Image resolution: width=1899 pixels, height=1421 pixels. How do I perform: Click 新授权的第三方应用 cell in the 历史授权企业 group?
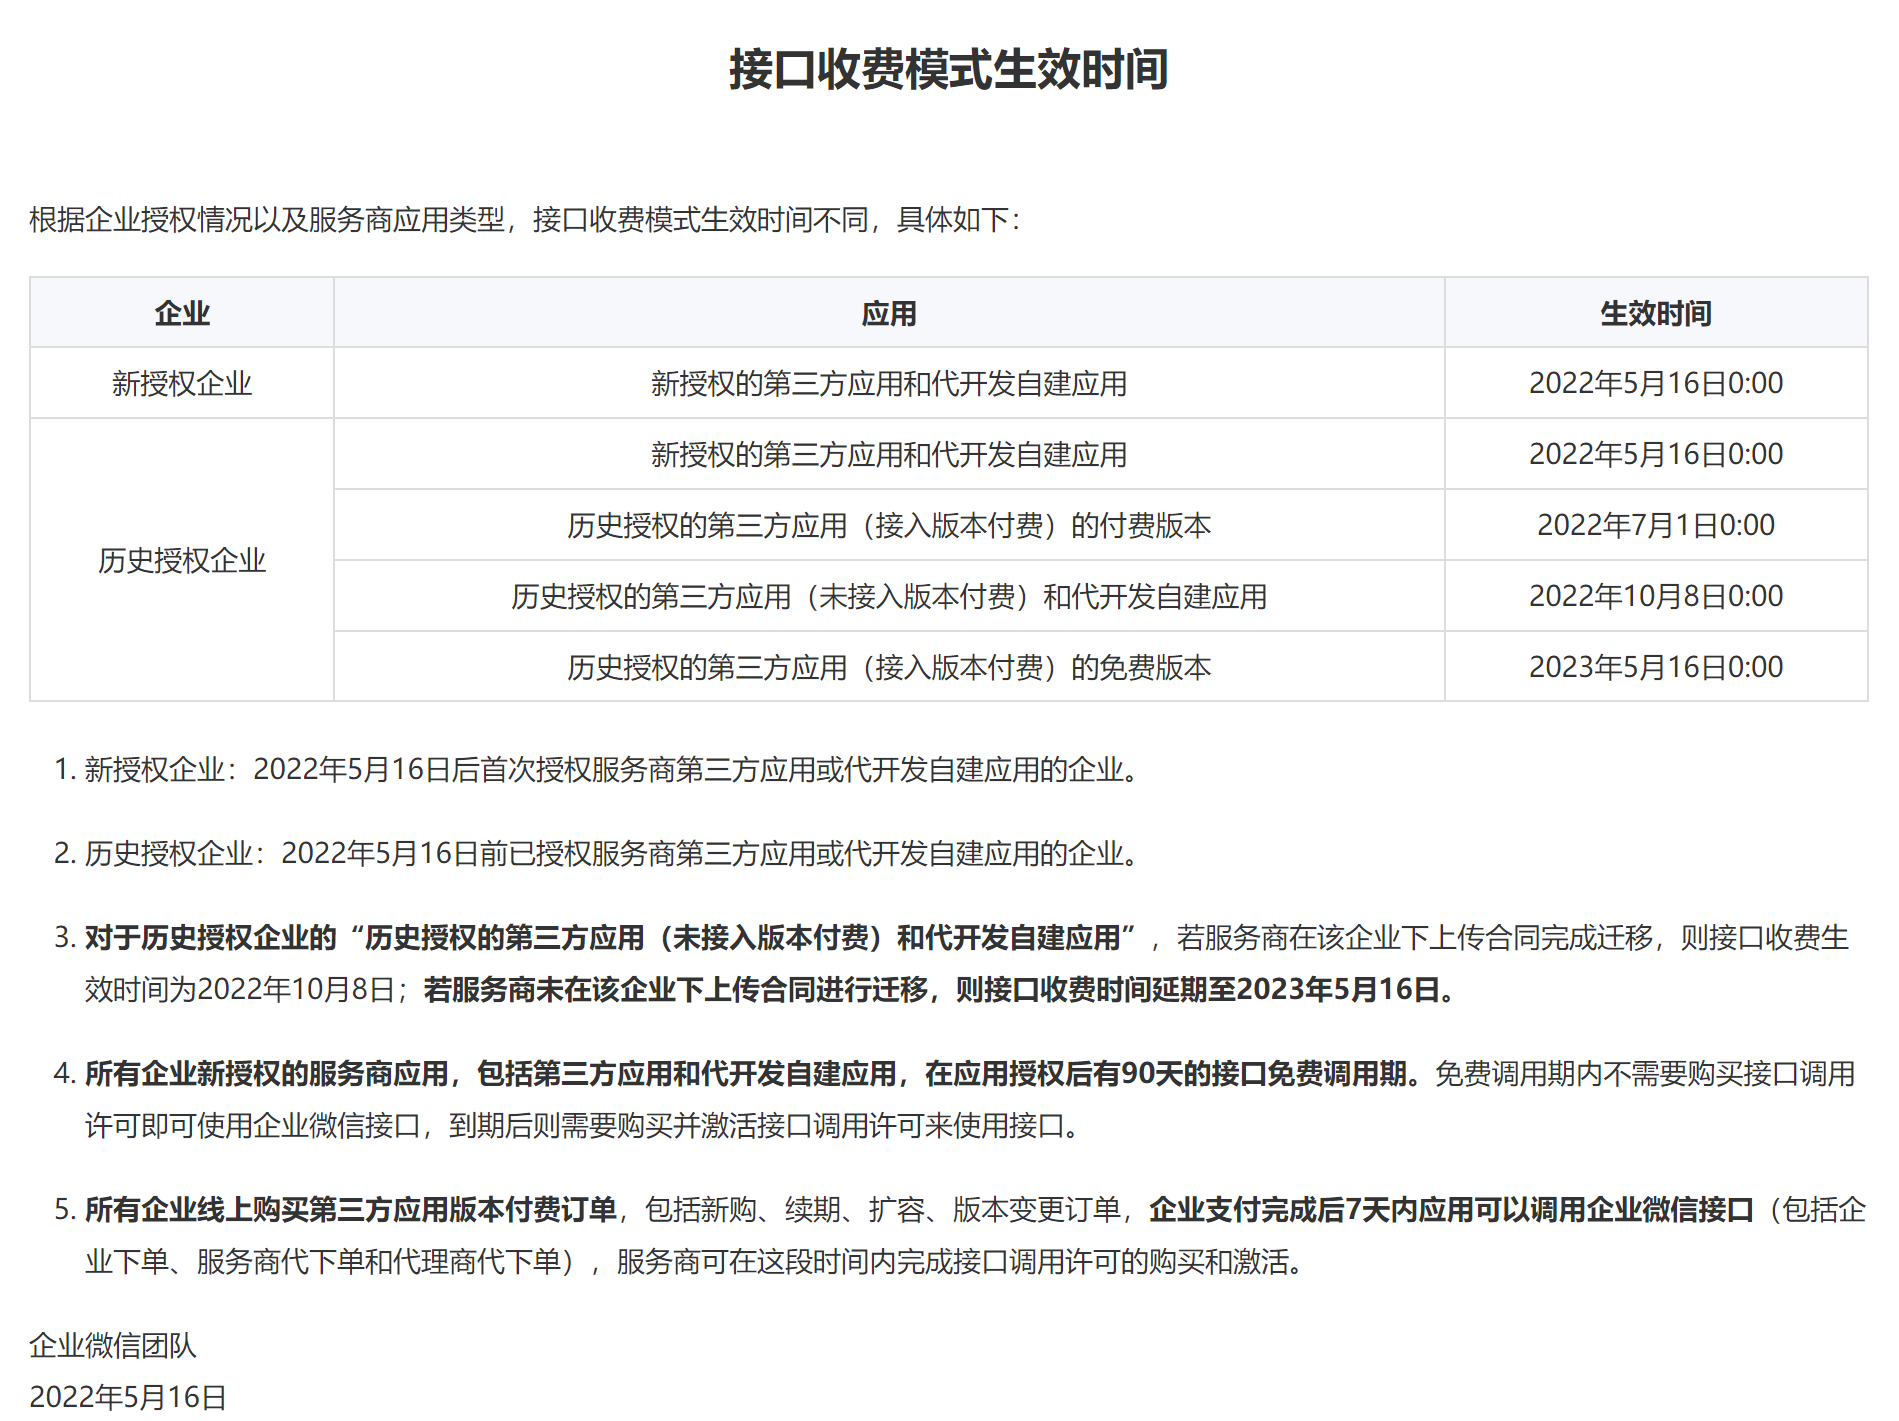coord(889,454)
